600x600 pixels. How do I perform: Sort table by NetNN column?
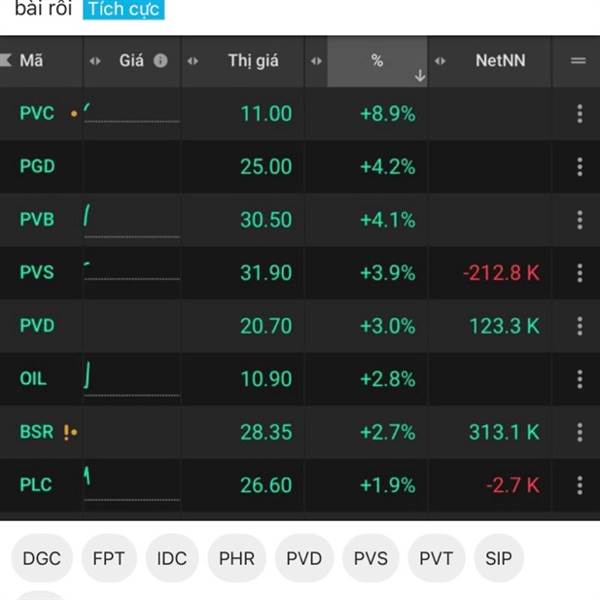502,61
